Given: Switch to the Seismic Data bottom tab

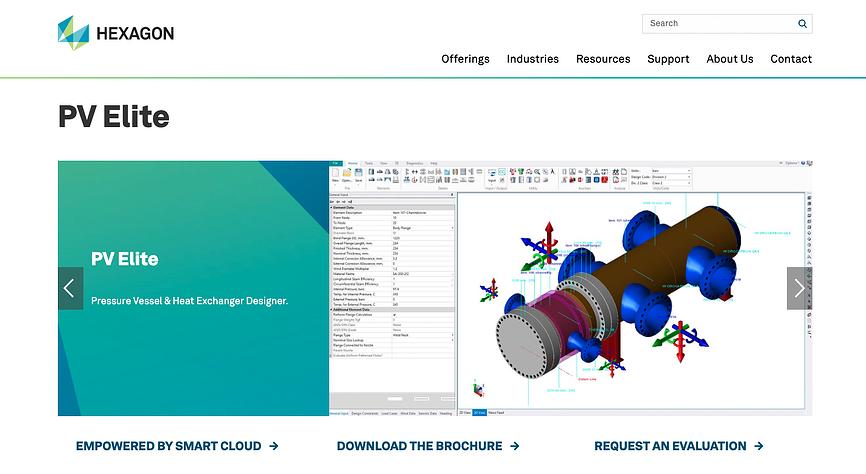Looking at the screenshot, I should (x=427, y=413).
